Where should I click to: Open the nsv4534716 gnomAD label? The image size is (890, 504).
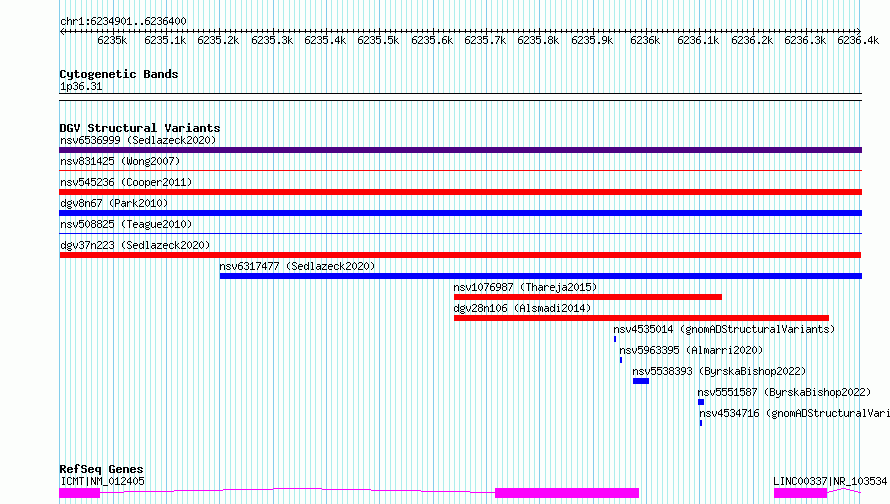pos(794,413)
